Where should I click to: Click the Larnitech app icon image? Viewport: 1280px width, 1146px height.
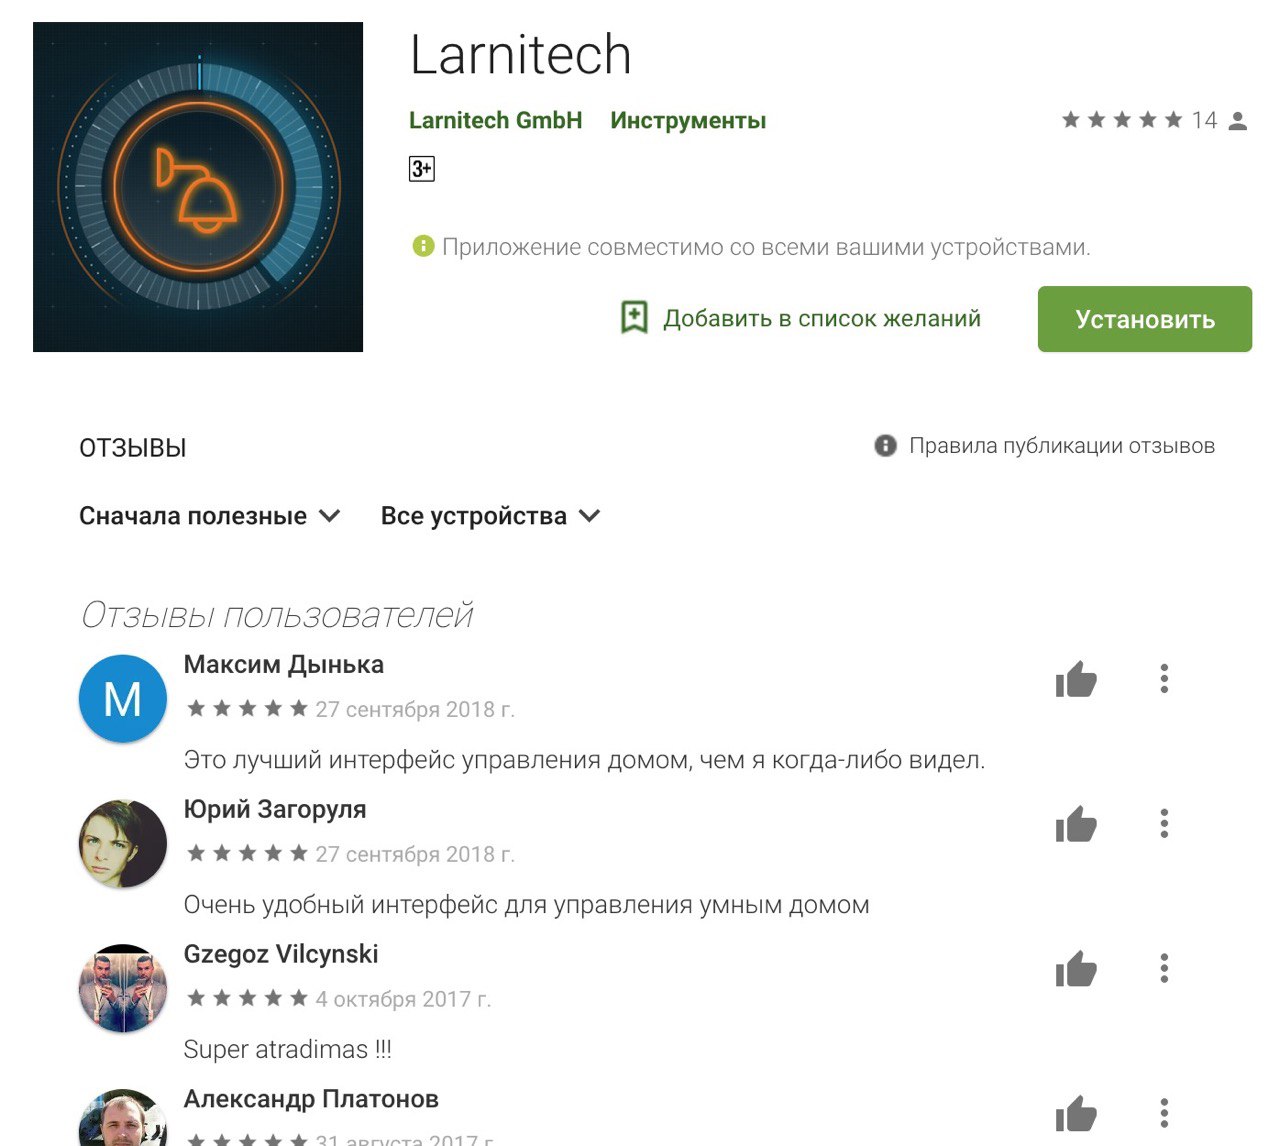tap(198, 187)
